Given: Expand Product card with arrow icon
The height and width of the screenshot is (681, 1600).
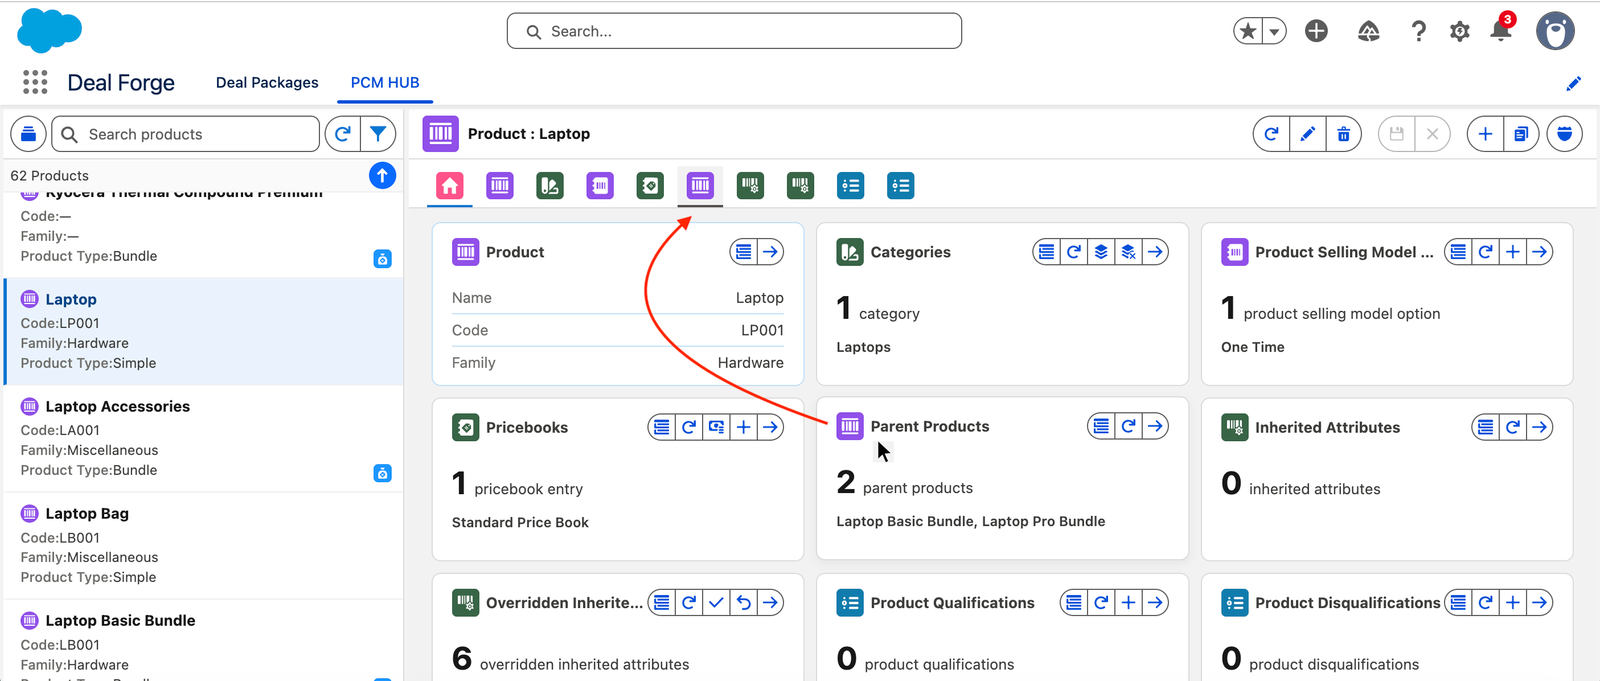Looking at the screenshot, I should [770, 252].
